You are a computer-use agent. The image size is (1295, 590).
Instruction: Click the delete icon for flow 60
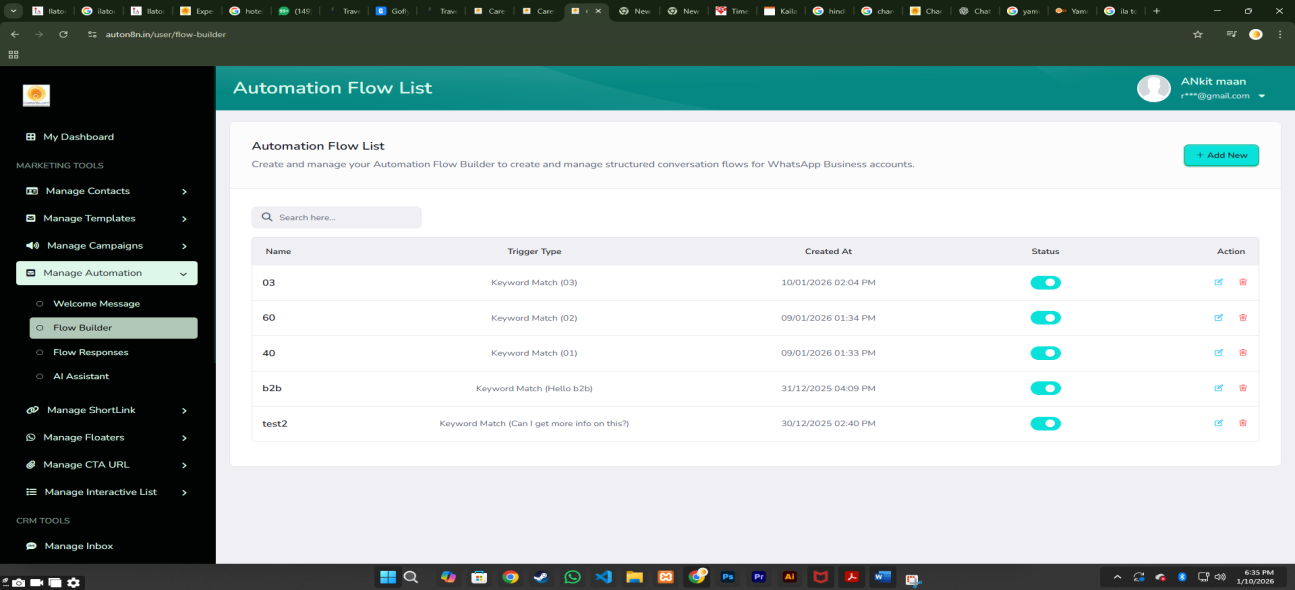tap(1243, 318)
